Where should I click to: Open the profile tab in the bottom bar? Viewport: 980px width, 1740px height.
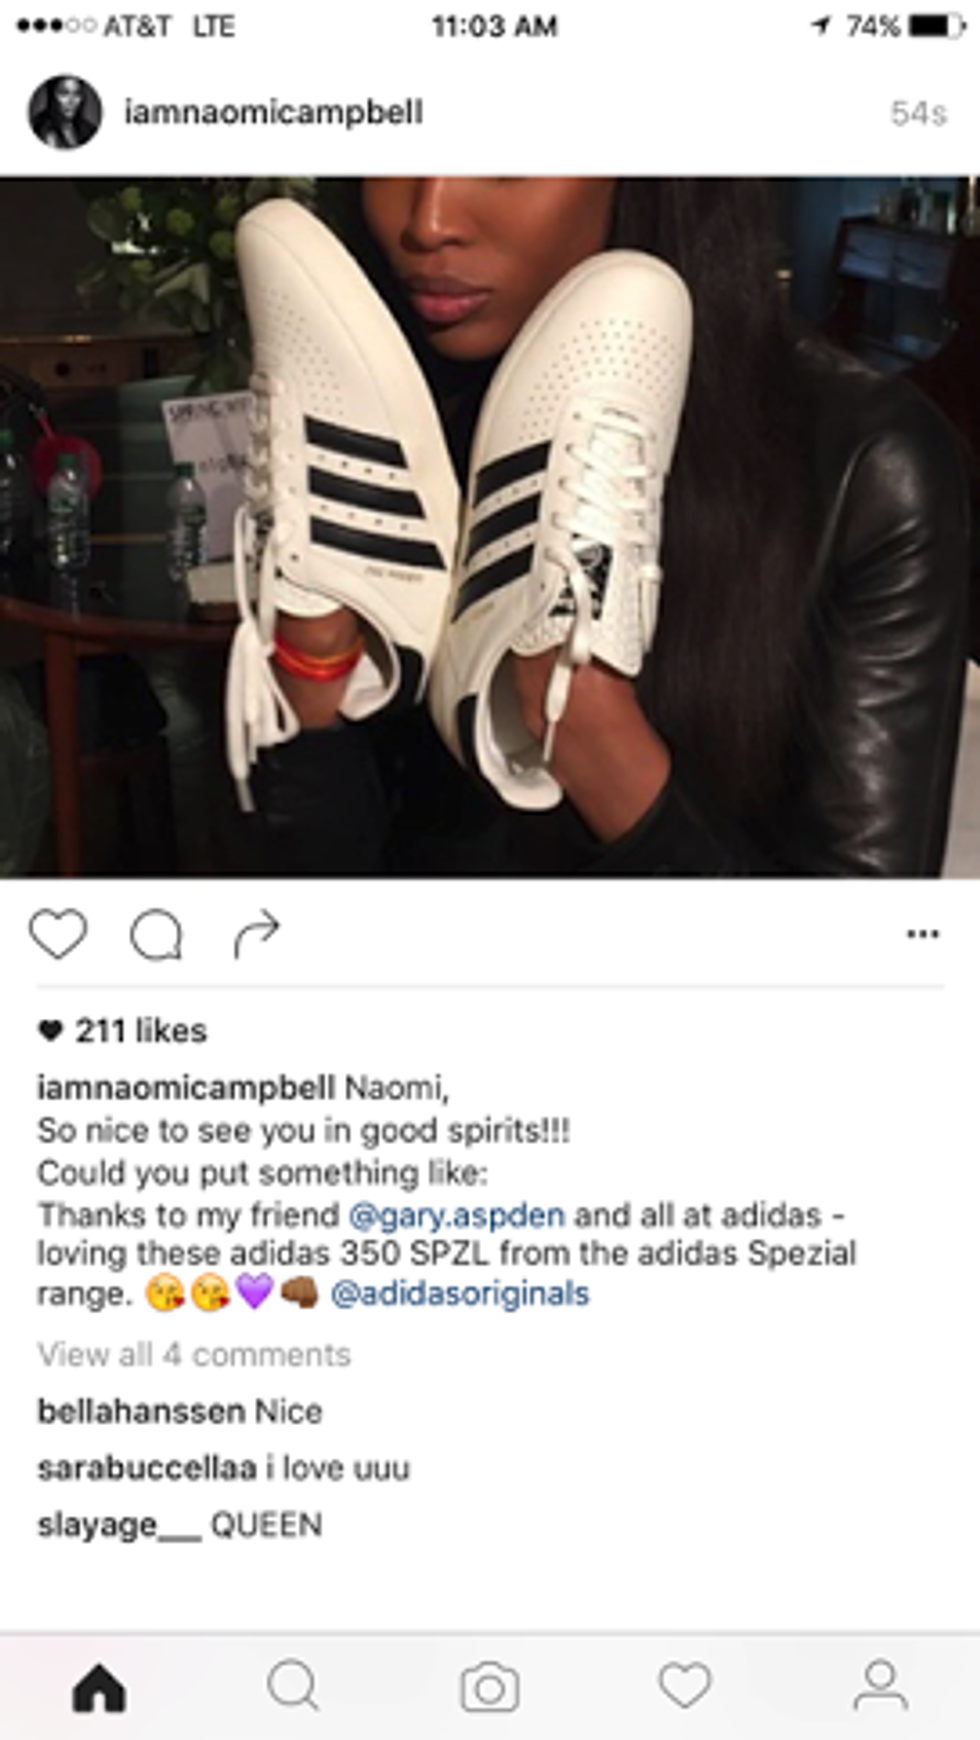(880, 1687)
